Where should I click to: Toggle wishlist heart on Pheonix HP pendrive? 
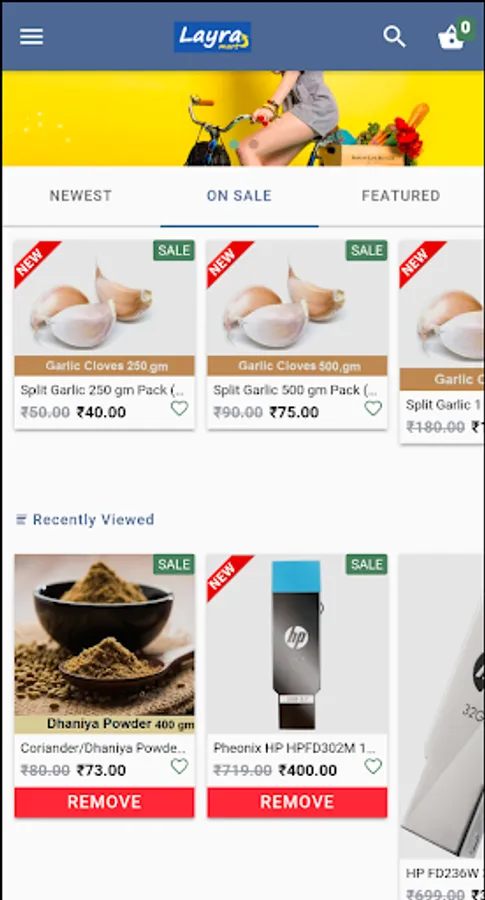[373, 766]
